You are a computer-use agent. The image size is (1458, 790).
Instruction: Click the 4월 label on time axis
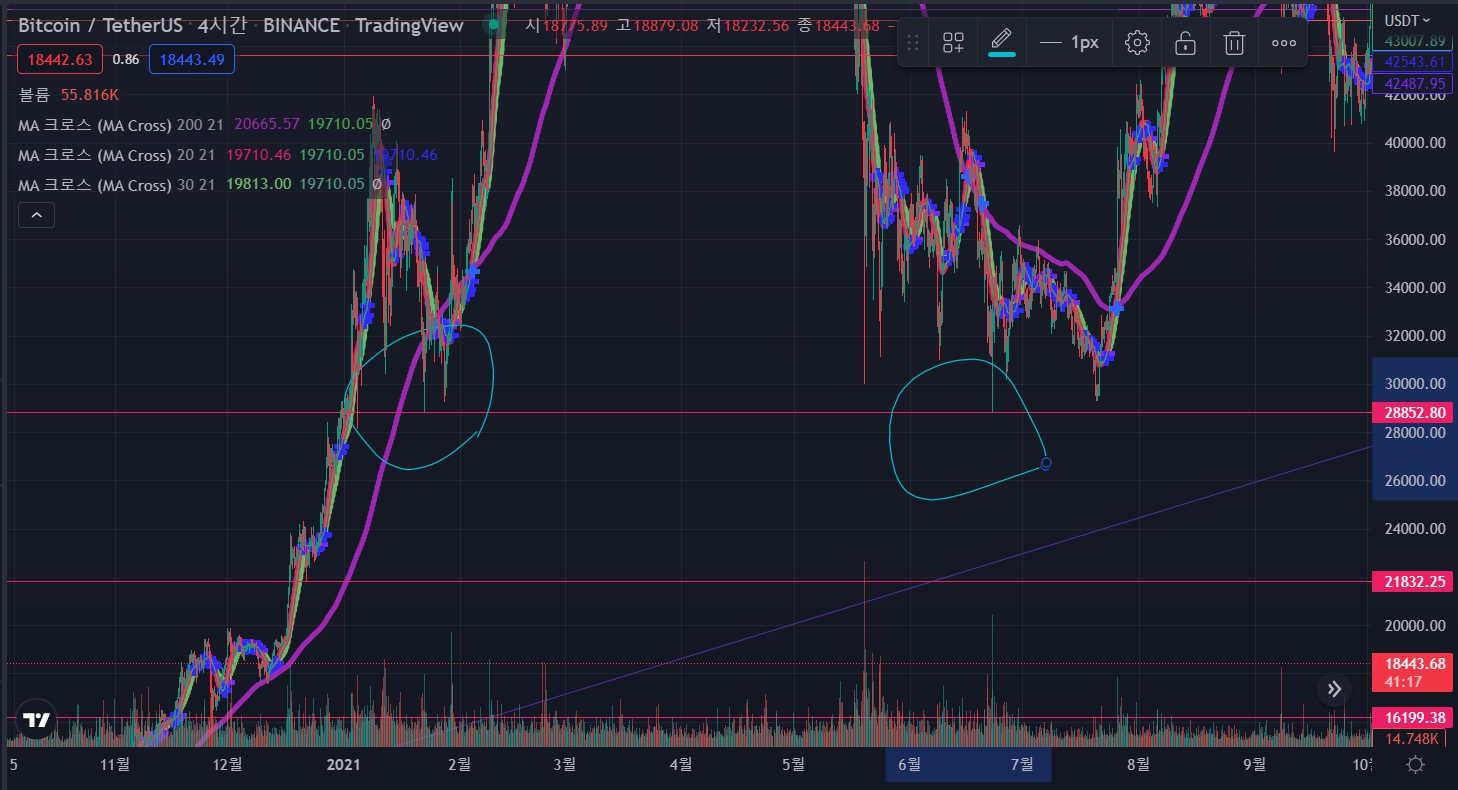[x=680, y=764]
